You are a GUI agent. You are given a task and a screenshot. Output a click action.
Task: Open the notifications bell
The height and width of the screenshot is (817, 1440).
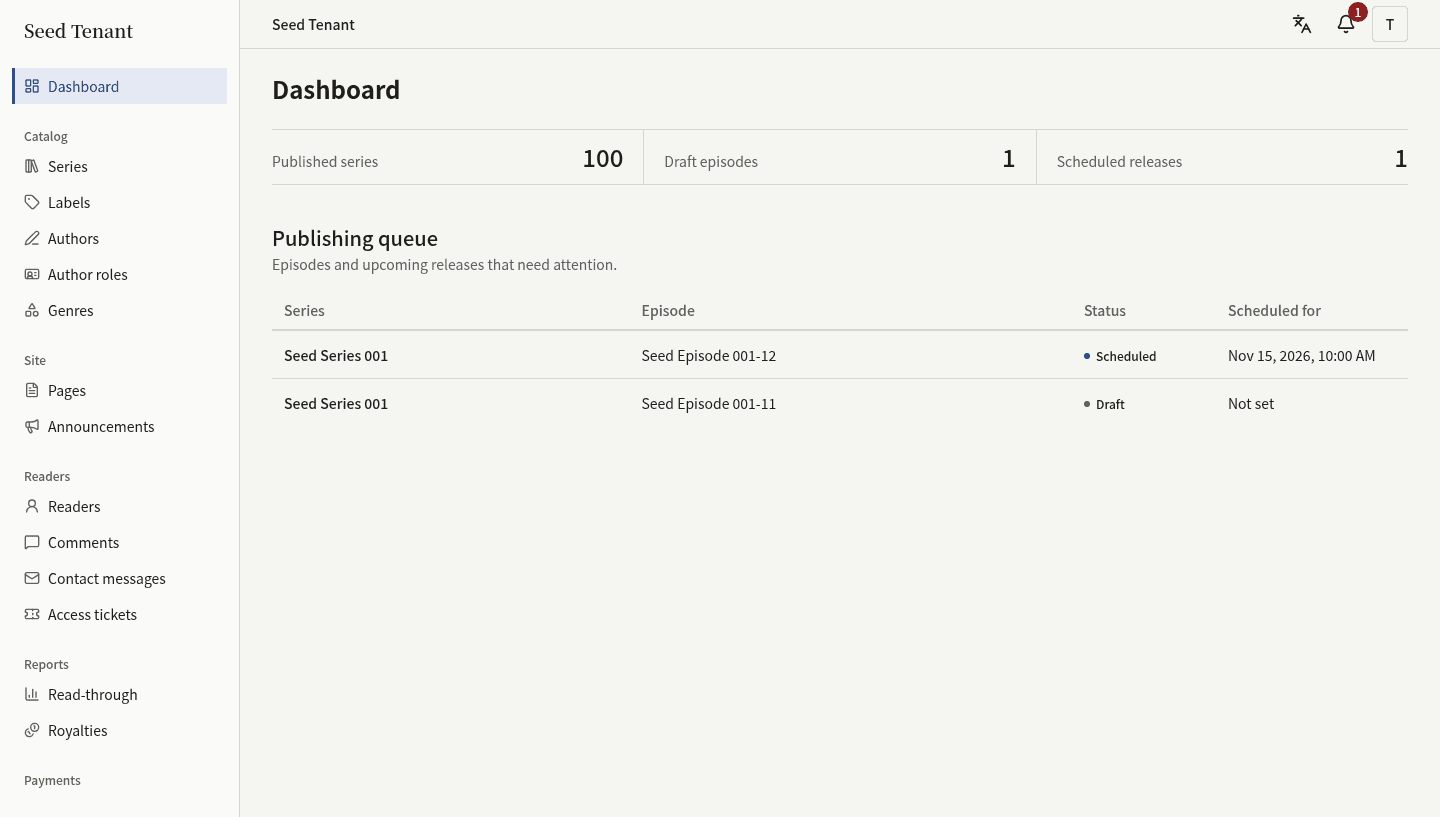1346,24
